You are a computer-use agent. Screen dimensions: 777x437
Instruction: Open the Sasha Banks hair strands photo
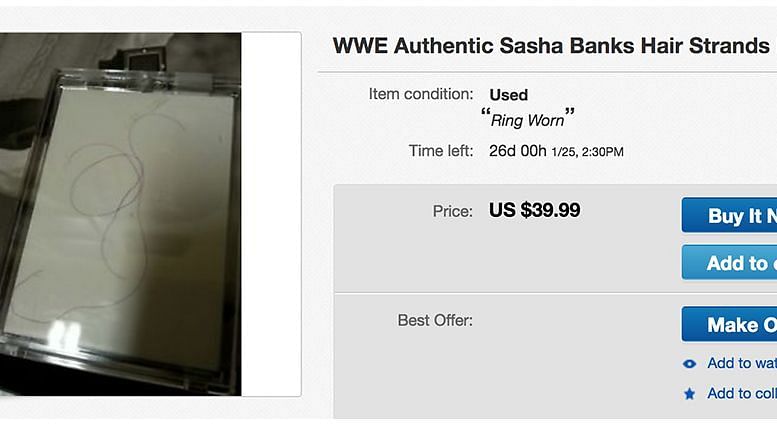click(x=120, y=215)
